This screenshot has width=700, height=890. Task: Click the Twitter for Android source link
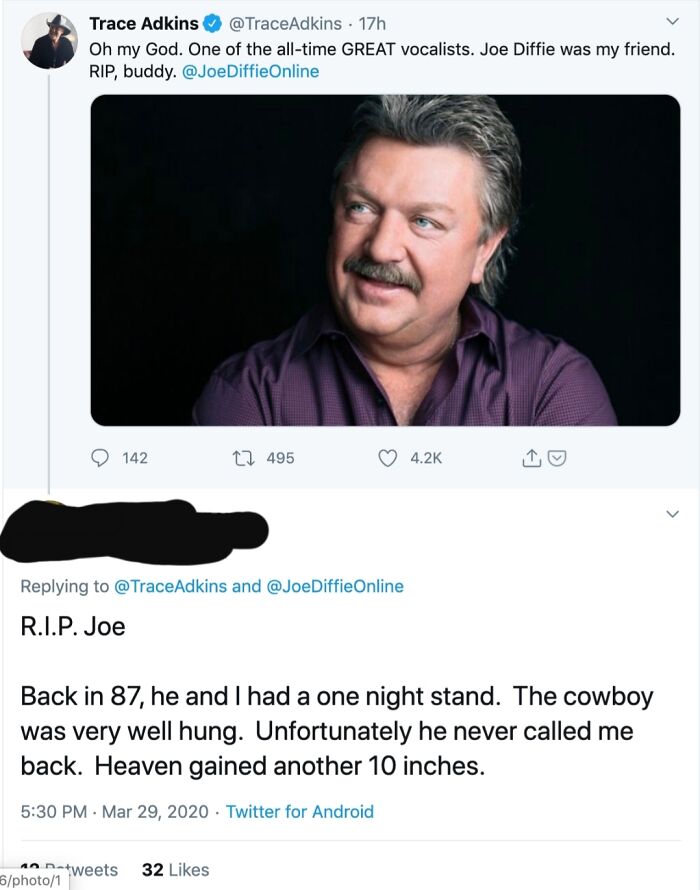(x=299, y=811)
